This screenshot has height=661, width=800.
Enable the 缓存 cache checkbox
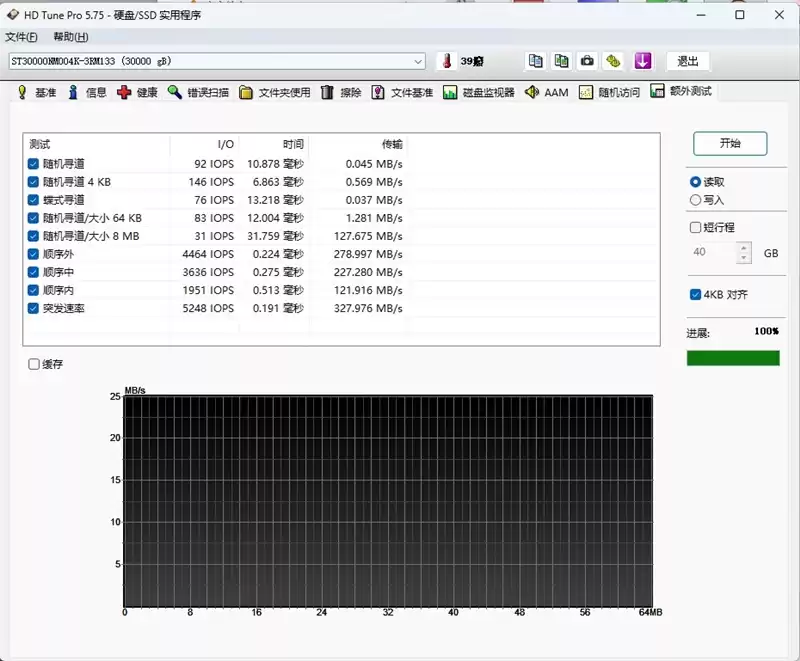[34, 362]
